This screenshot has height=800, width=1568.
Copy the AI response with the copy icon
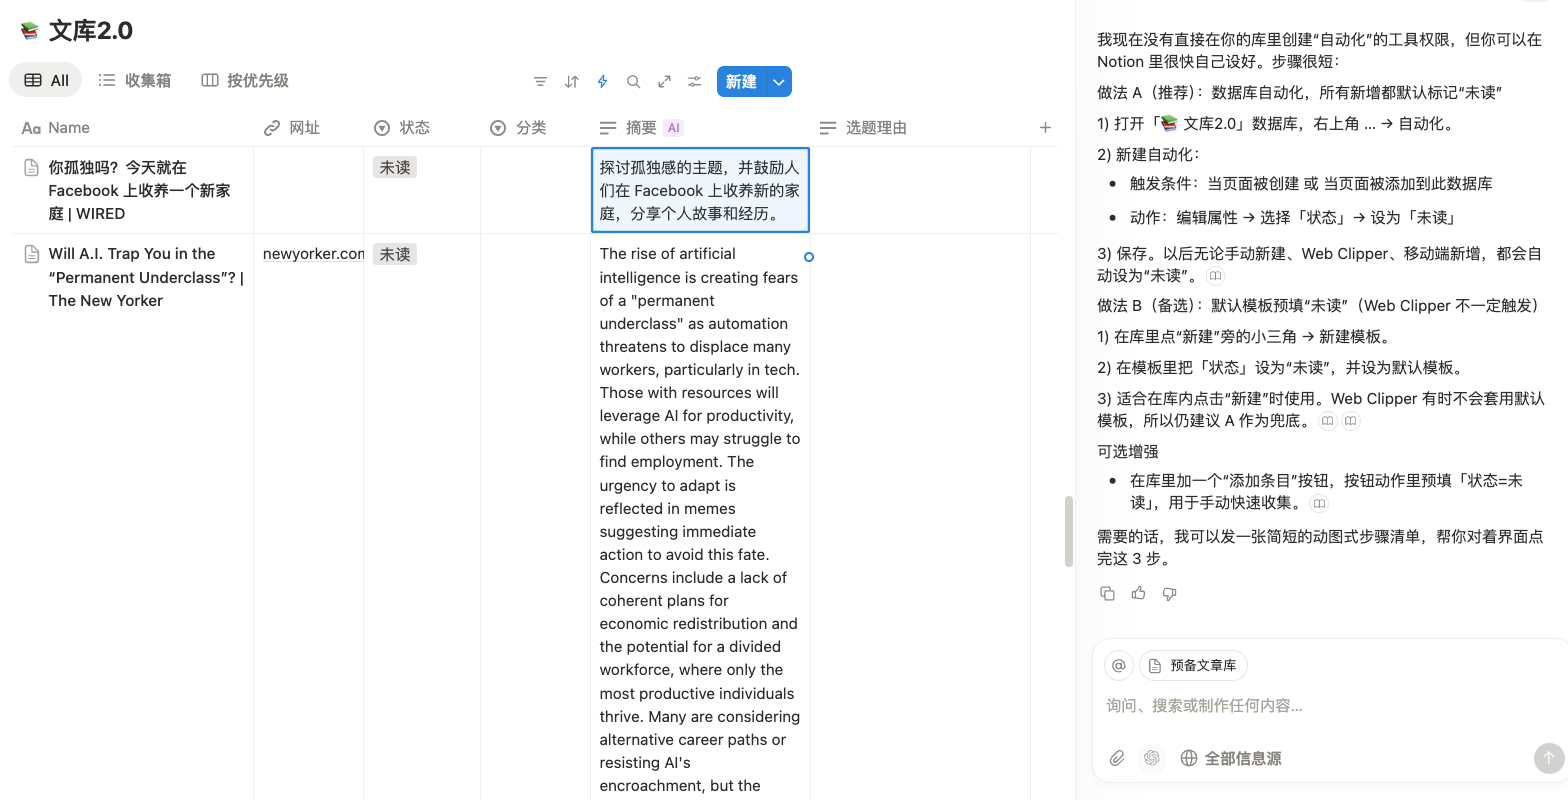point(1107,593)
